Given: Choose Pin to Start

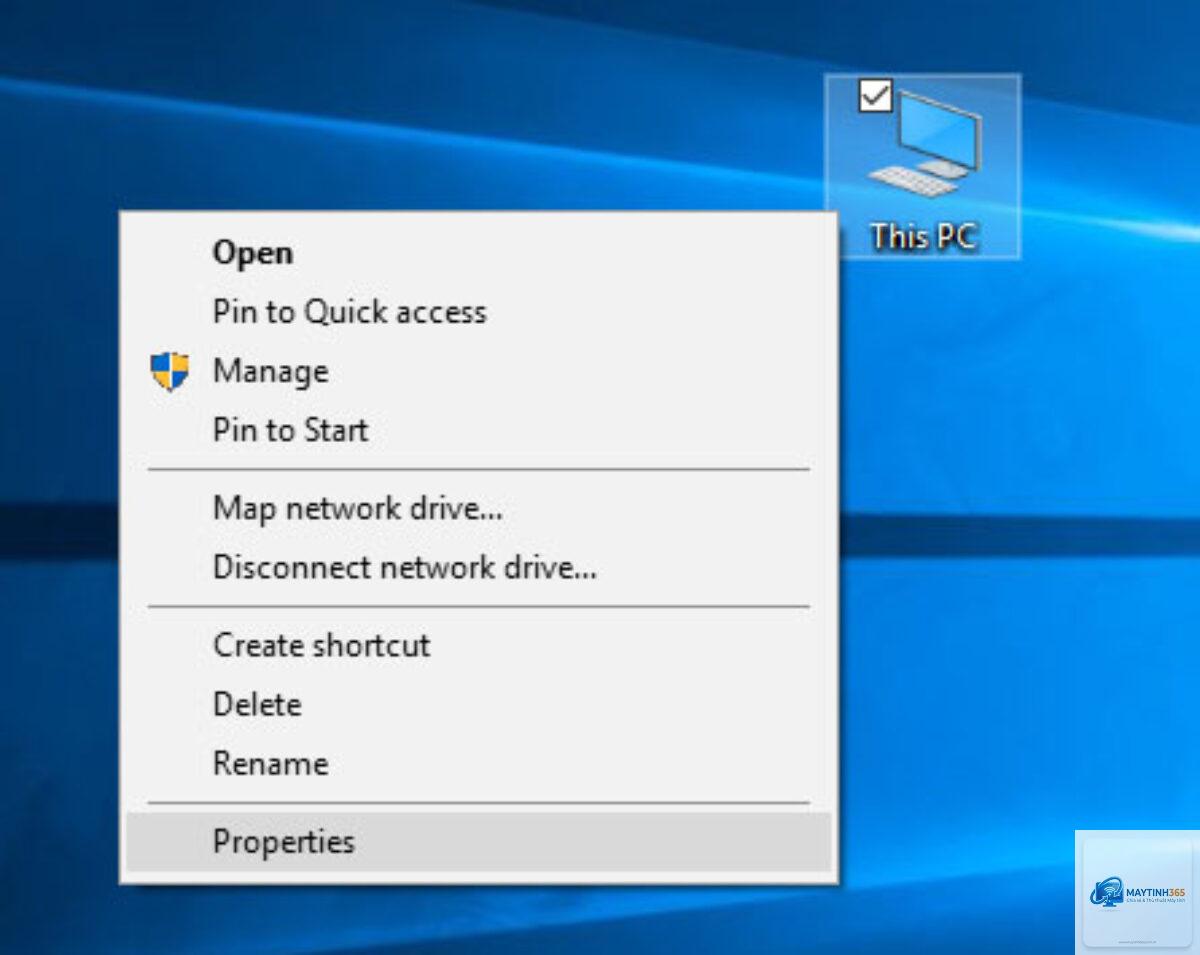Looking at the screenshot, I should click(479, 430).
